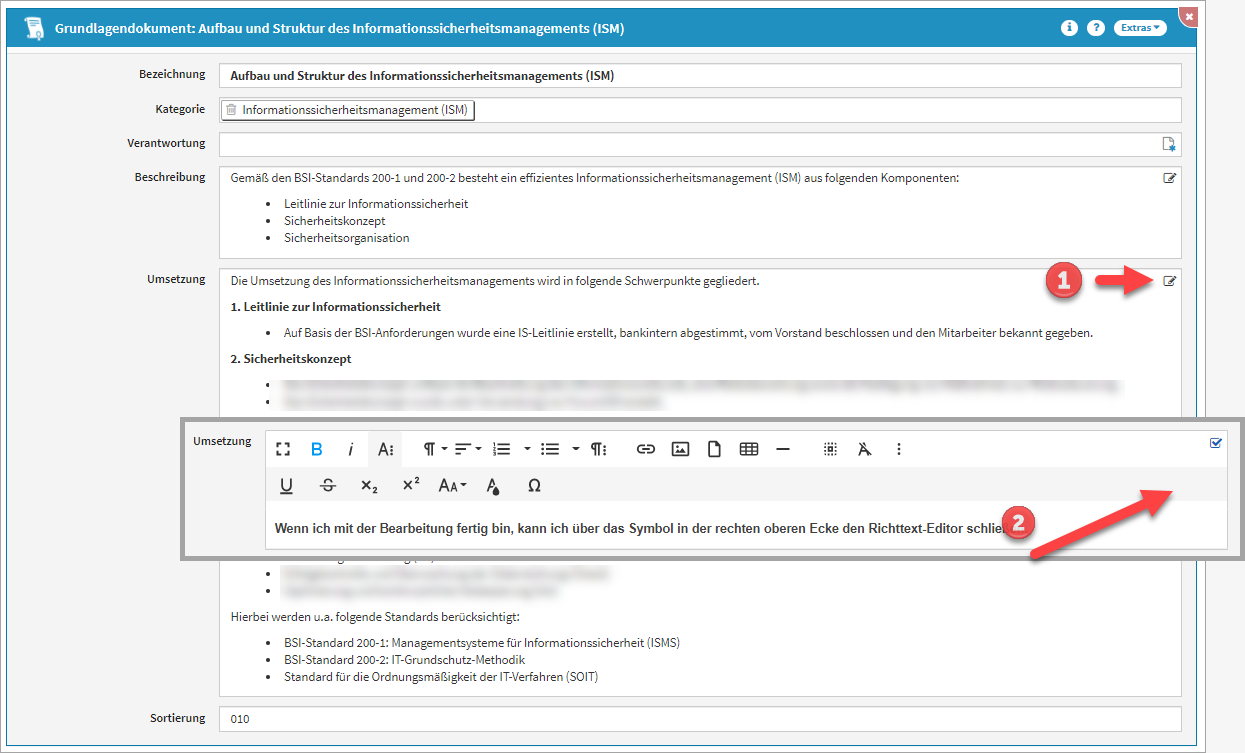Close rich text editor via checkmark icon

1216,443
